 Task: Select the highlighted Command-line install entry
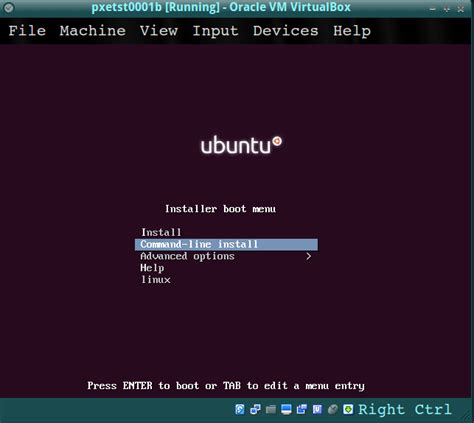pyautogui.click(x=226, y=244)
